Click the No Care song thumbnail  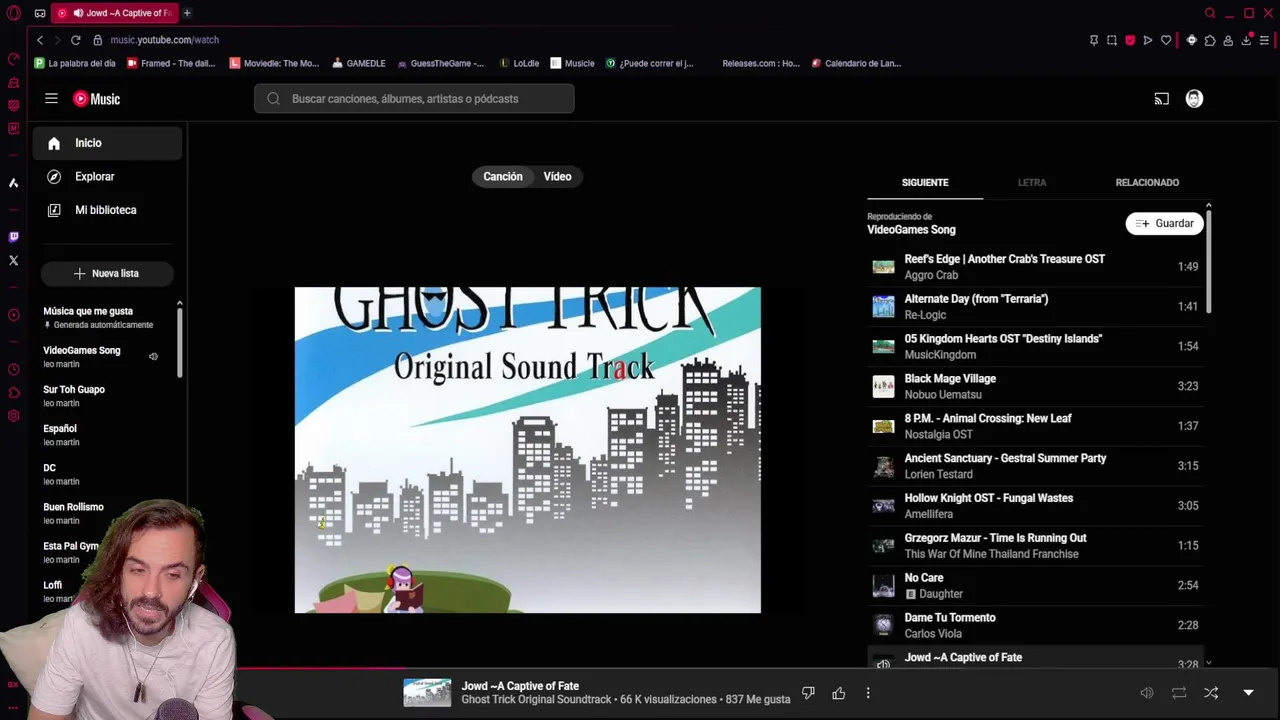[x=883, y=585]
